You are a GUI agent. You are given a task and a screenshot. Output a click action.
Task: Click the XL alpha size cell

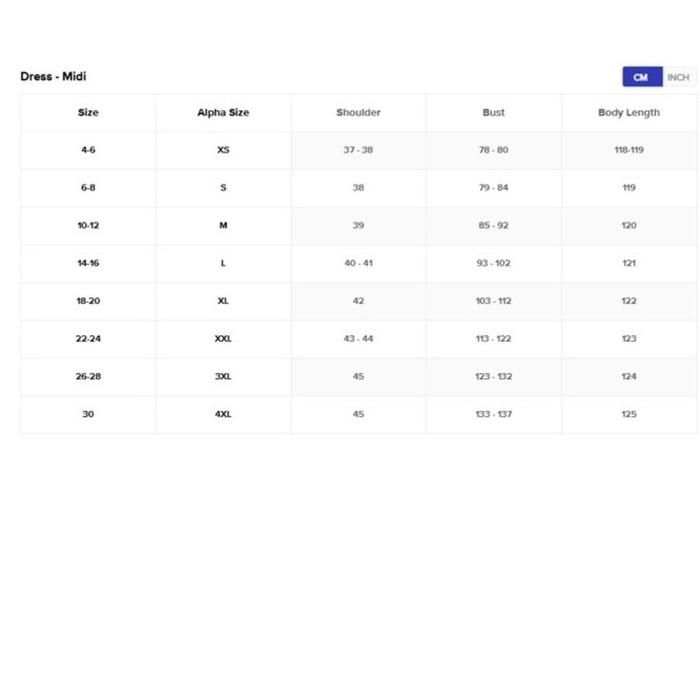[223, 301]
